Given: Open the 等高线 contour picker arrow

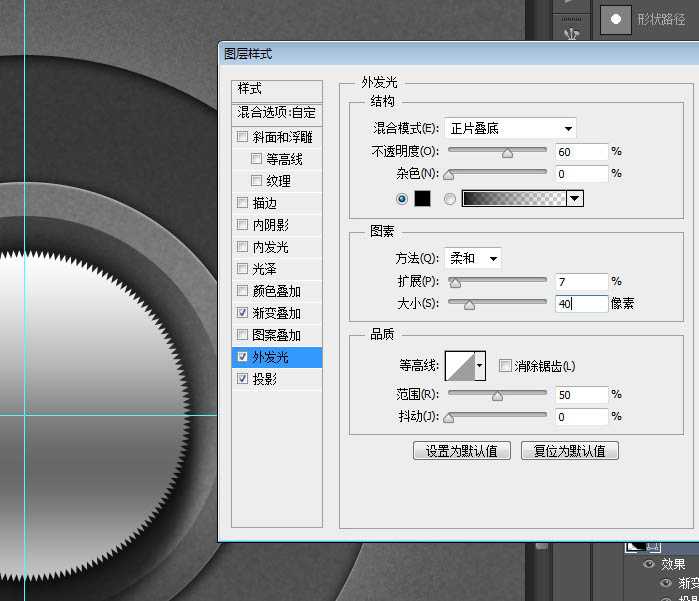Looking at the screenshot, I should coord(480,366).
